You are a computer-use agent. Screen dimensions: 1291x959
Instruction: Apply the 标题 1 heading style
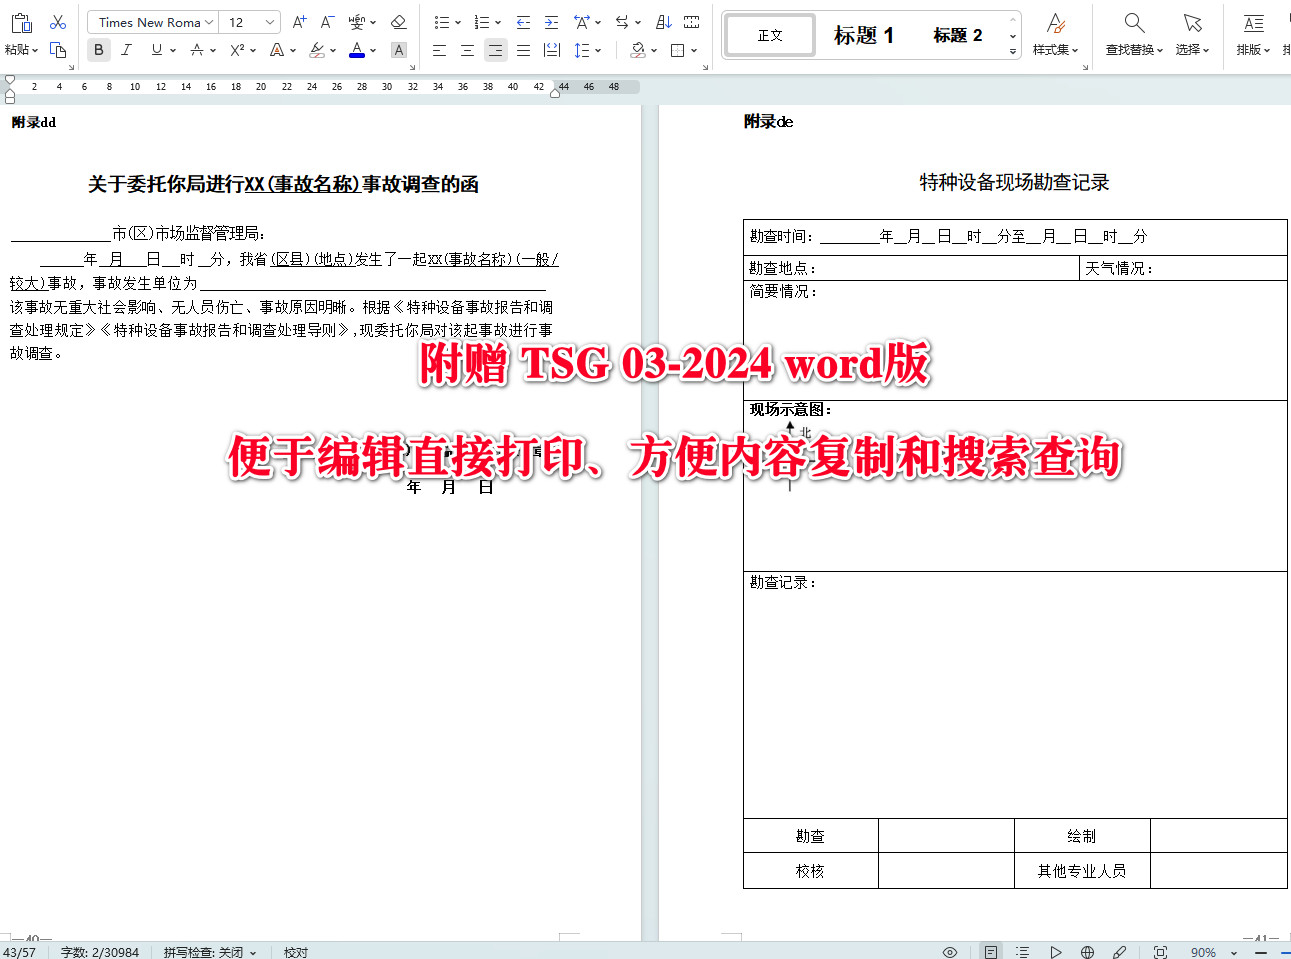coord(864,35)
